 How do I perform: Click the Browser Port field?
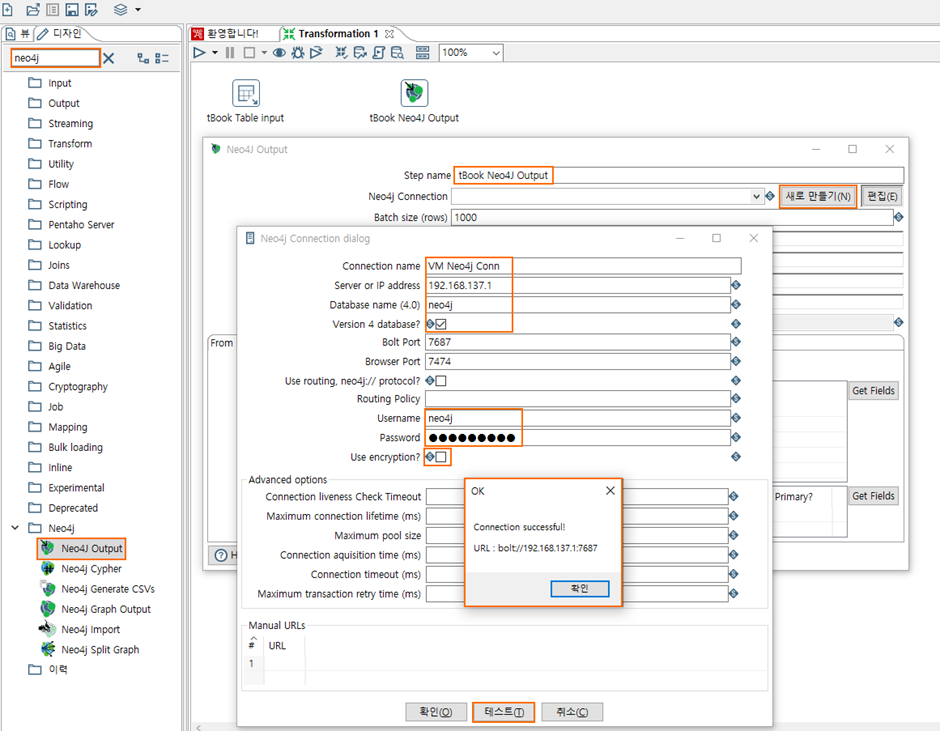pos(577,362)
